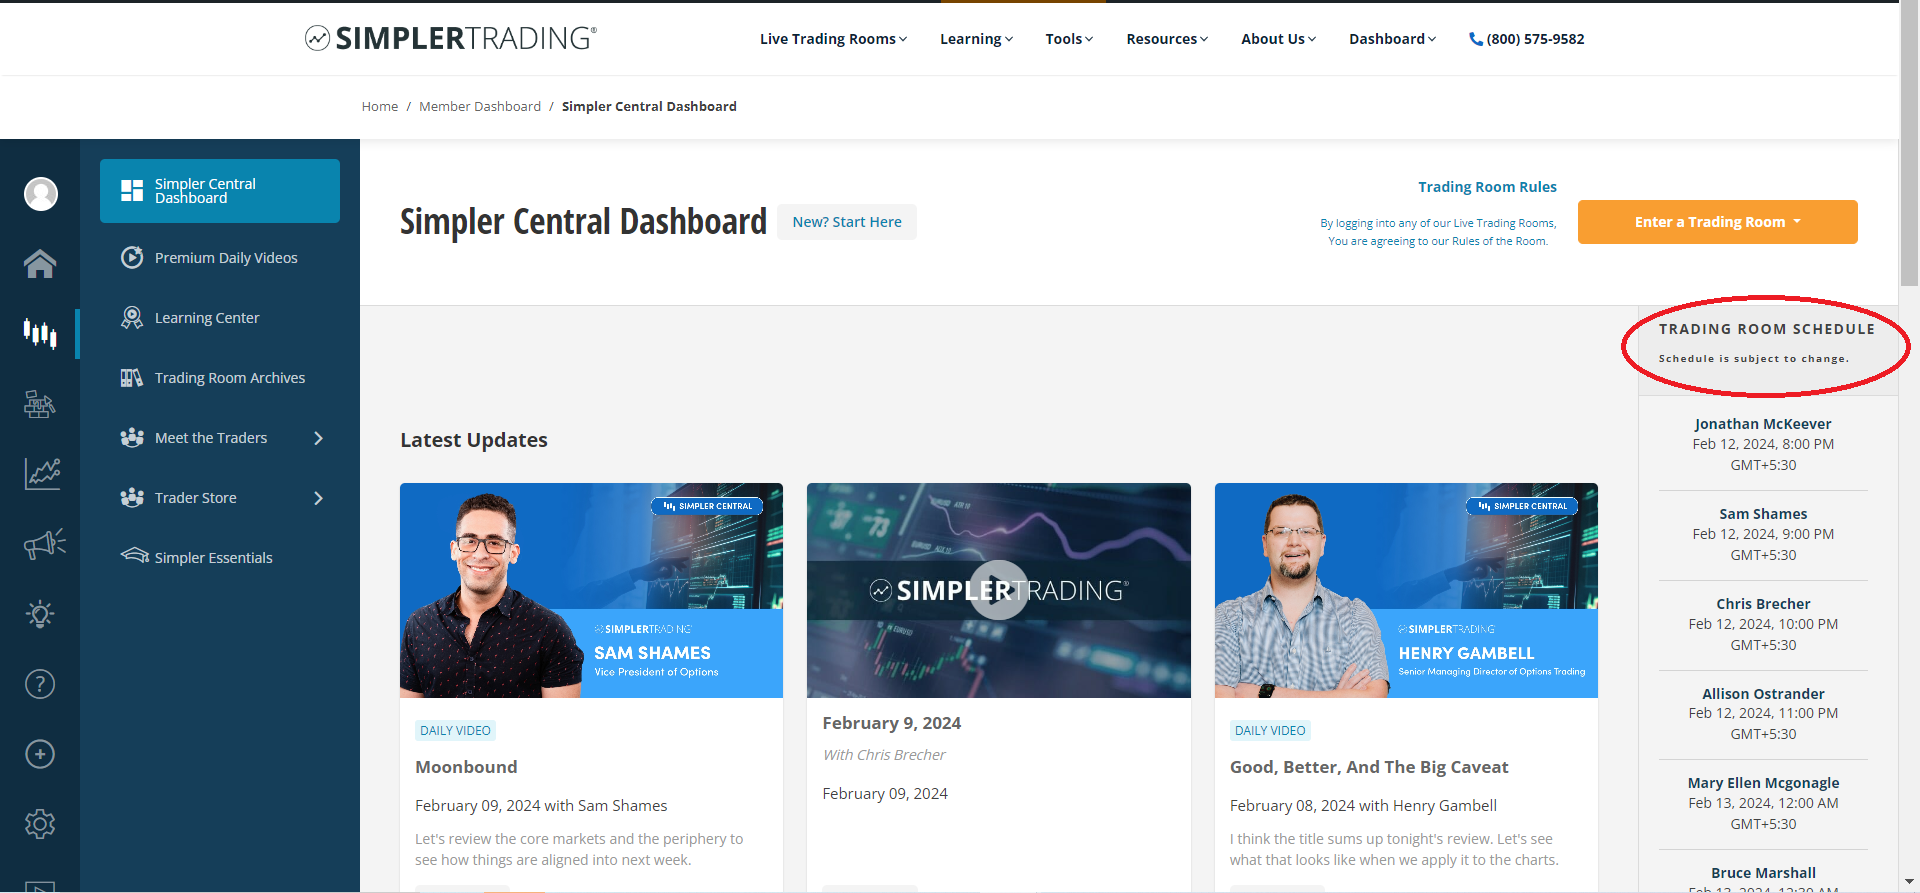Click the line chart growth icon in rail

click(42, 474)
